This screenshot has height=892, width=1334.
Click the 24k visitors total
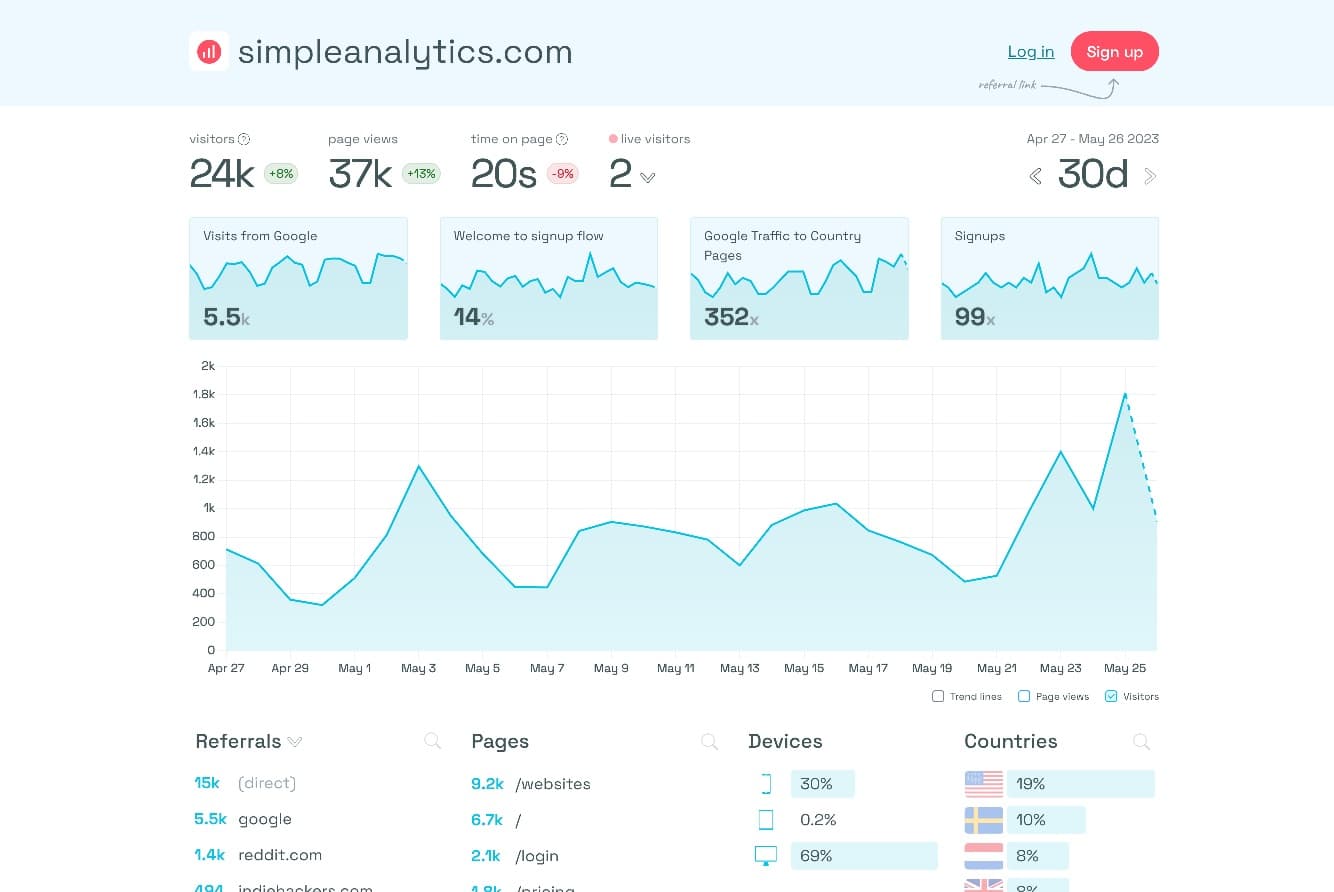(222, 174)
